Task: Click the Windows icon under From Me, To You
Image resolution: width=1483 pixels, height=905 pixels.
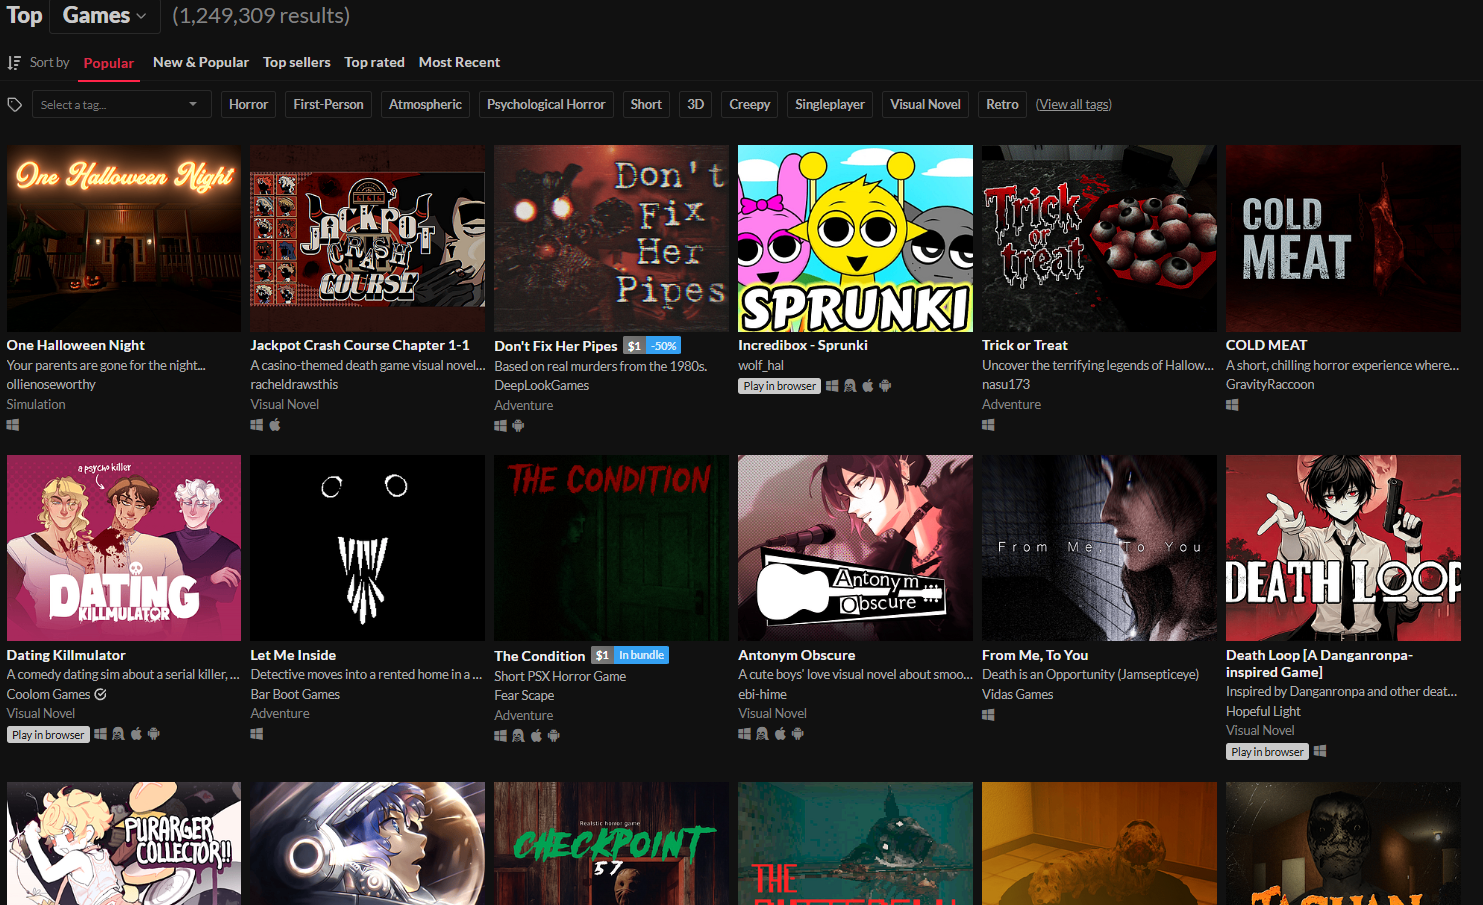Action: tap(989, 715)
